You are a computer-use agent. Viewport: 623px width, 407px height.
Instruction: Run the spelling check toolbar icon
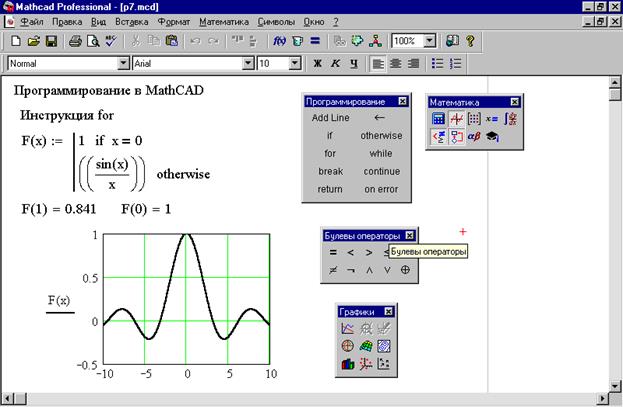[x=111, y=41]
